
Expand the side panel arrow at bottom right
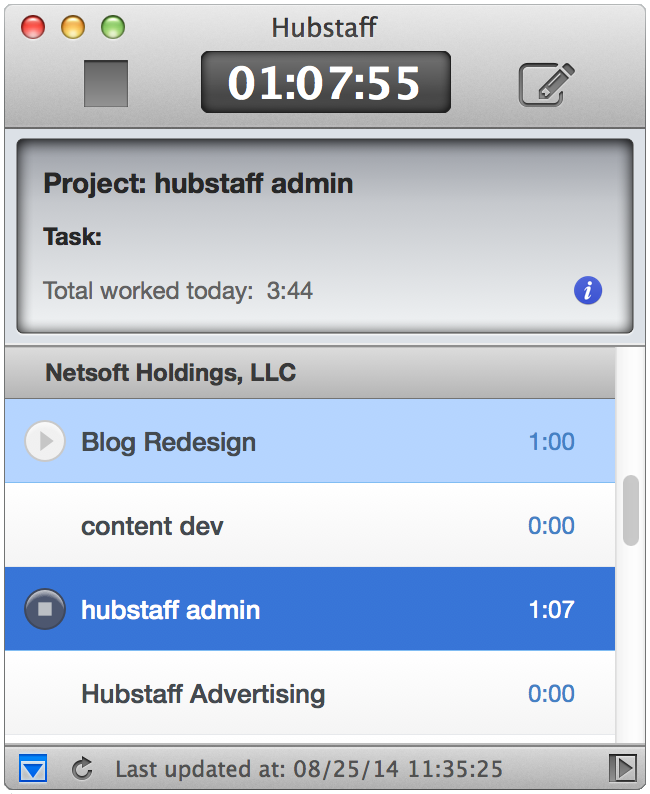(623, 768)
